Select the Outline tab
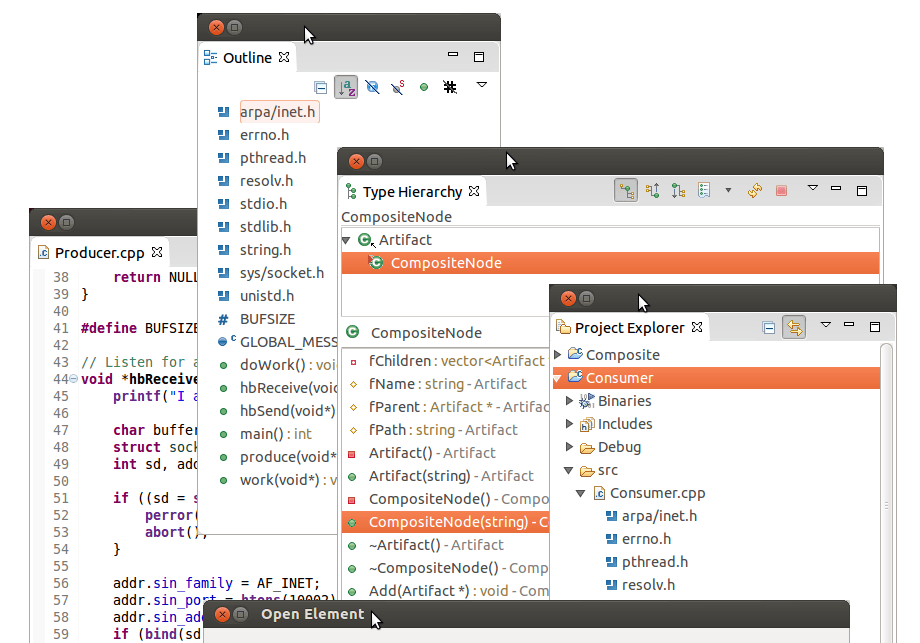The height and width of the screenshot is (643, 920). coord(247,57)
